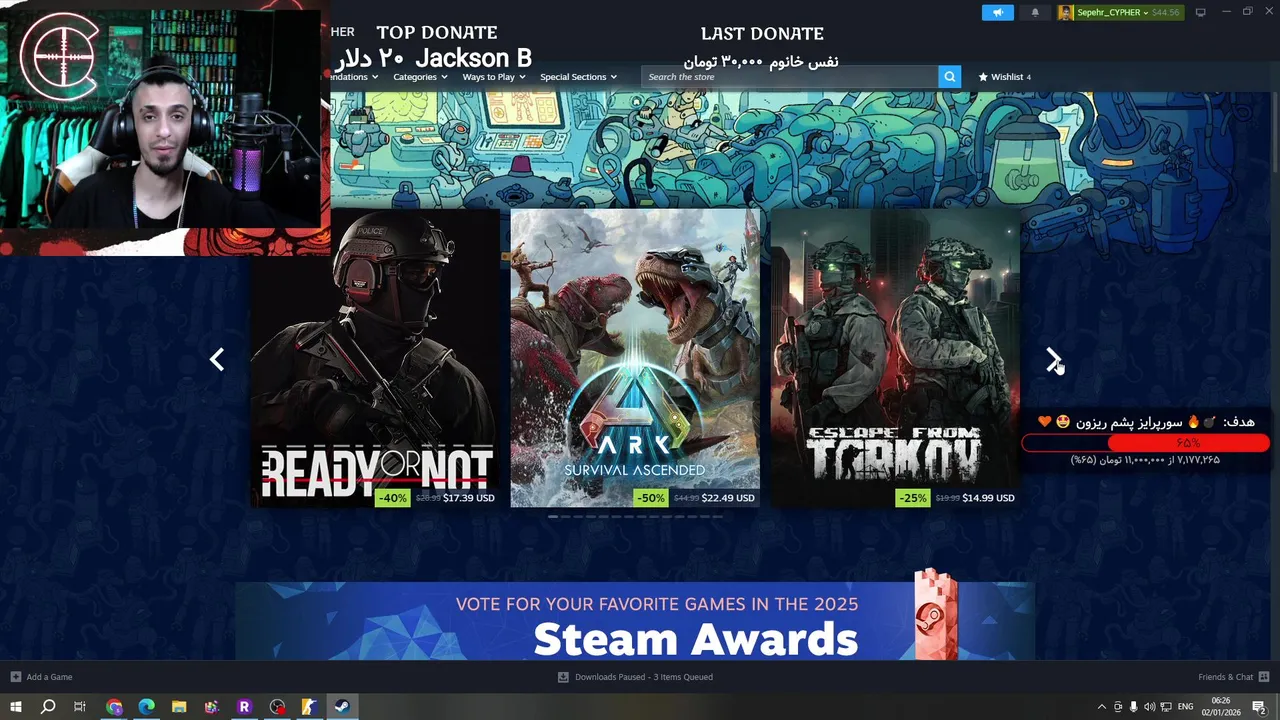
Task: Click the Steam announcements megaphone icon
Action: [x=997, y=12]
